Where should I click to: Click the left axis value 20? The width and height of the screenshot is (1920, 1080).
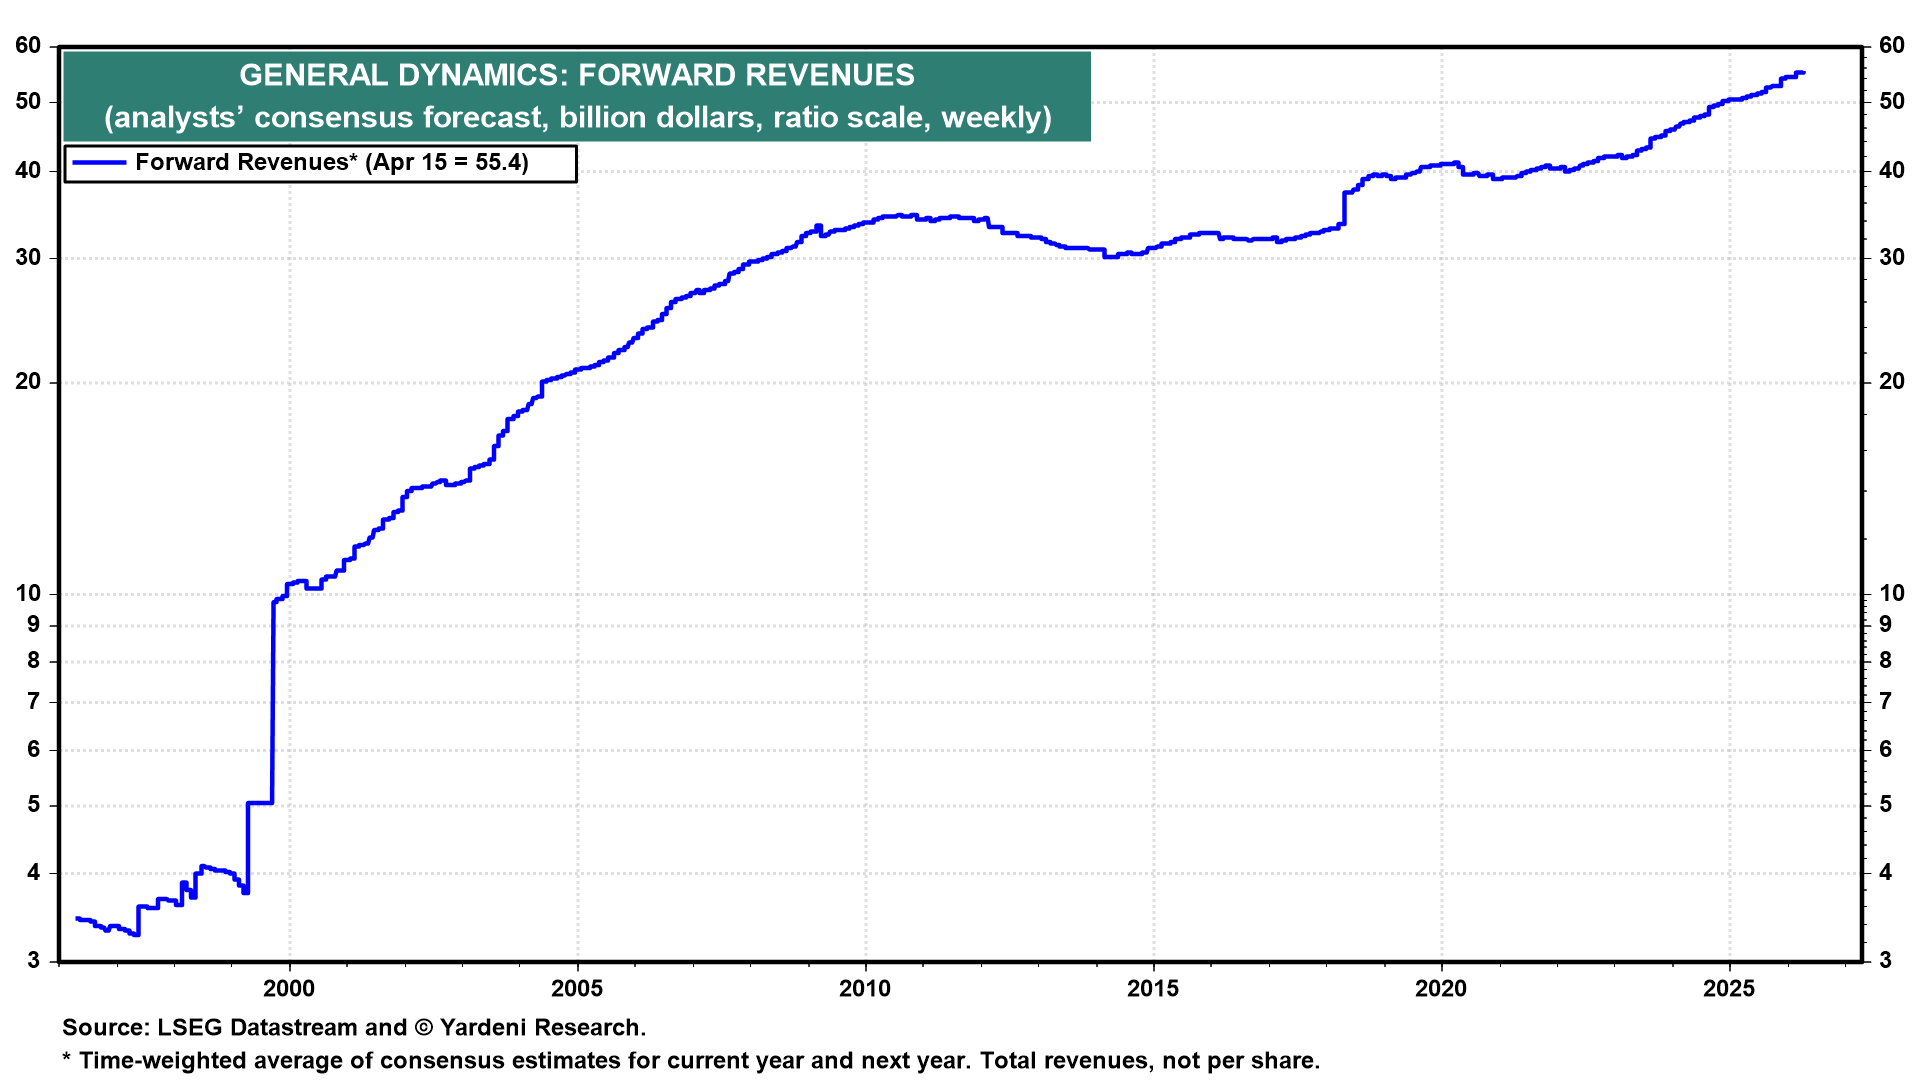[x=28, y=382]
